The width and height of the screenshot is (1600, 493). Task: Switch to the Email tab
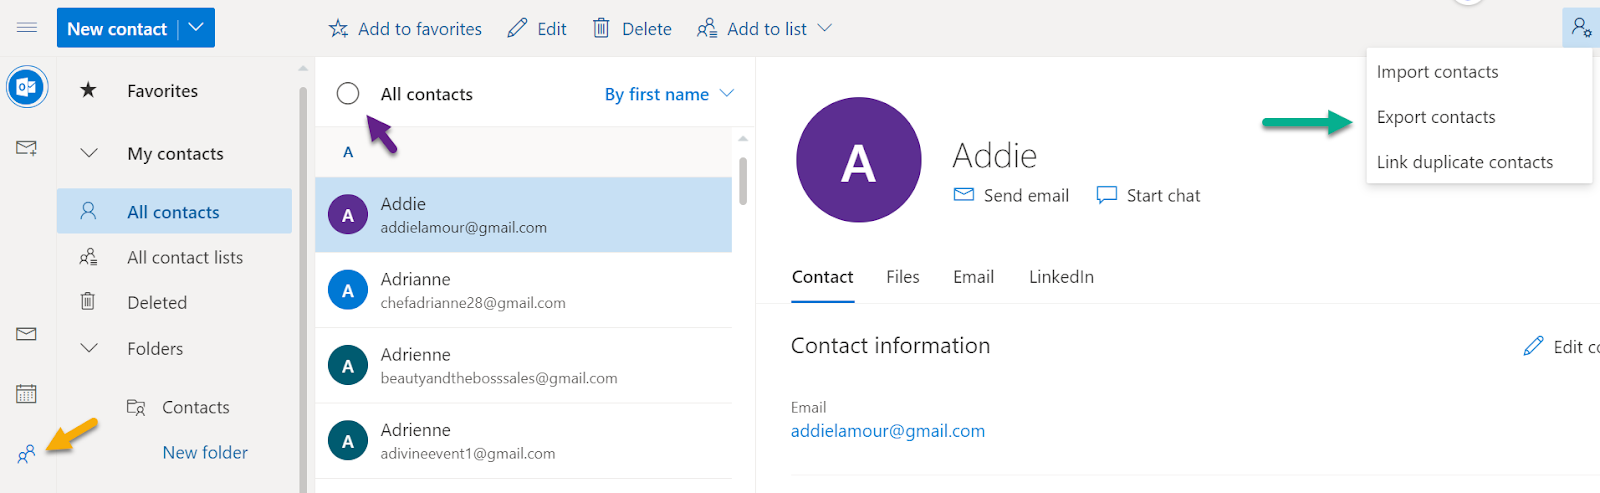pyautogui.click(x=973, y=277)
